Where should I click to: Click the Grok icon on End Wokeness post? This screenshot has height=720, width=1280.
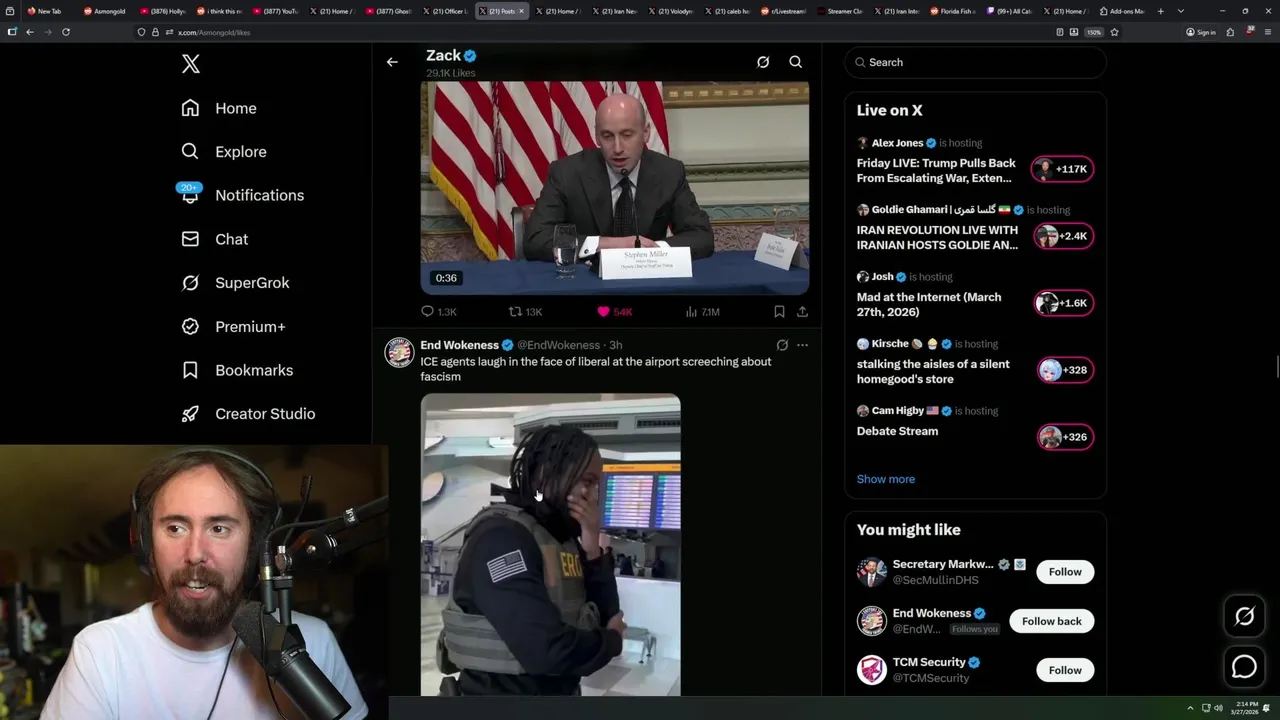point(782,345)
